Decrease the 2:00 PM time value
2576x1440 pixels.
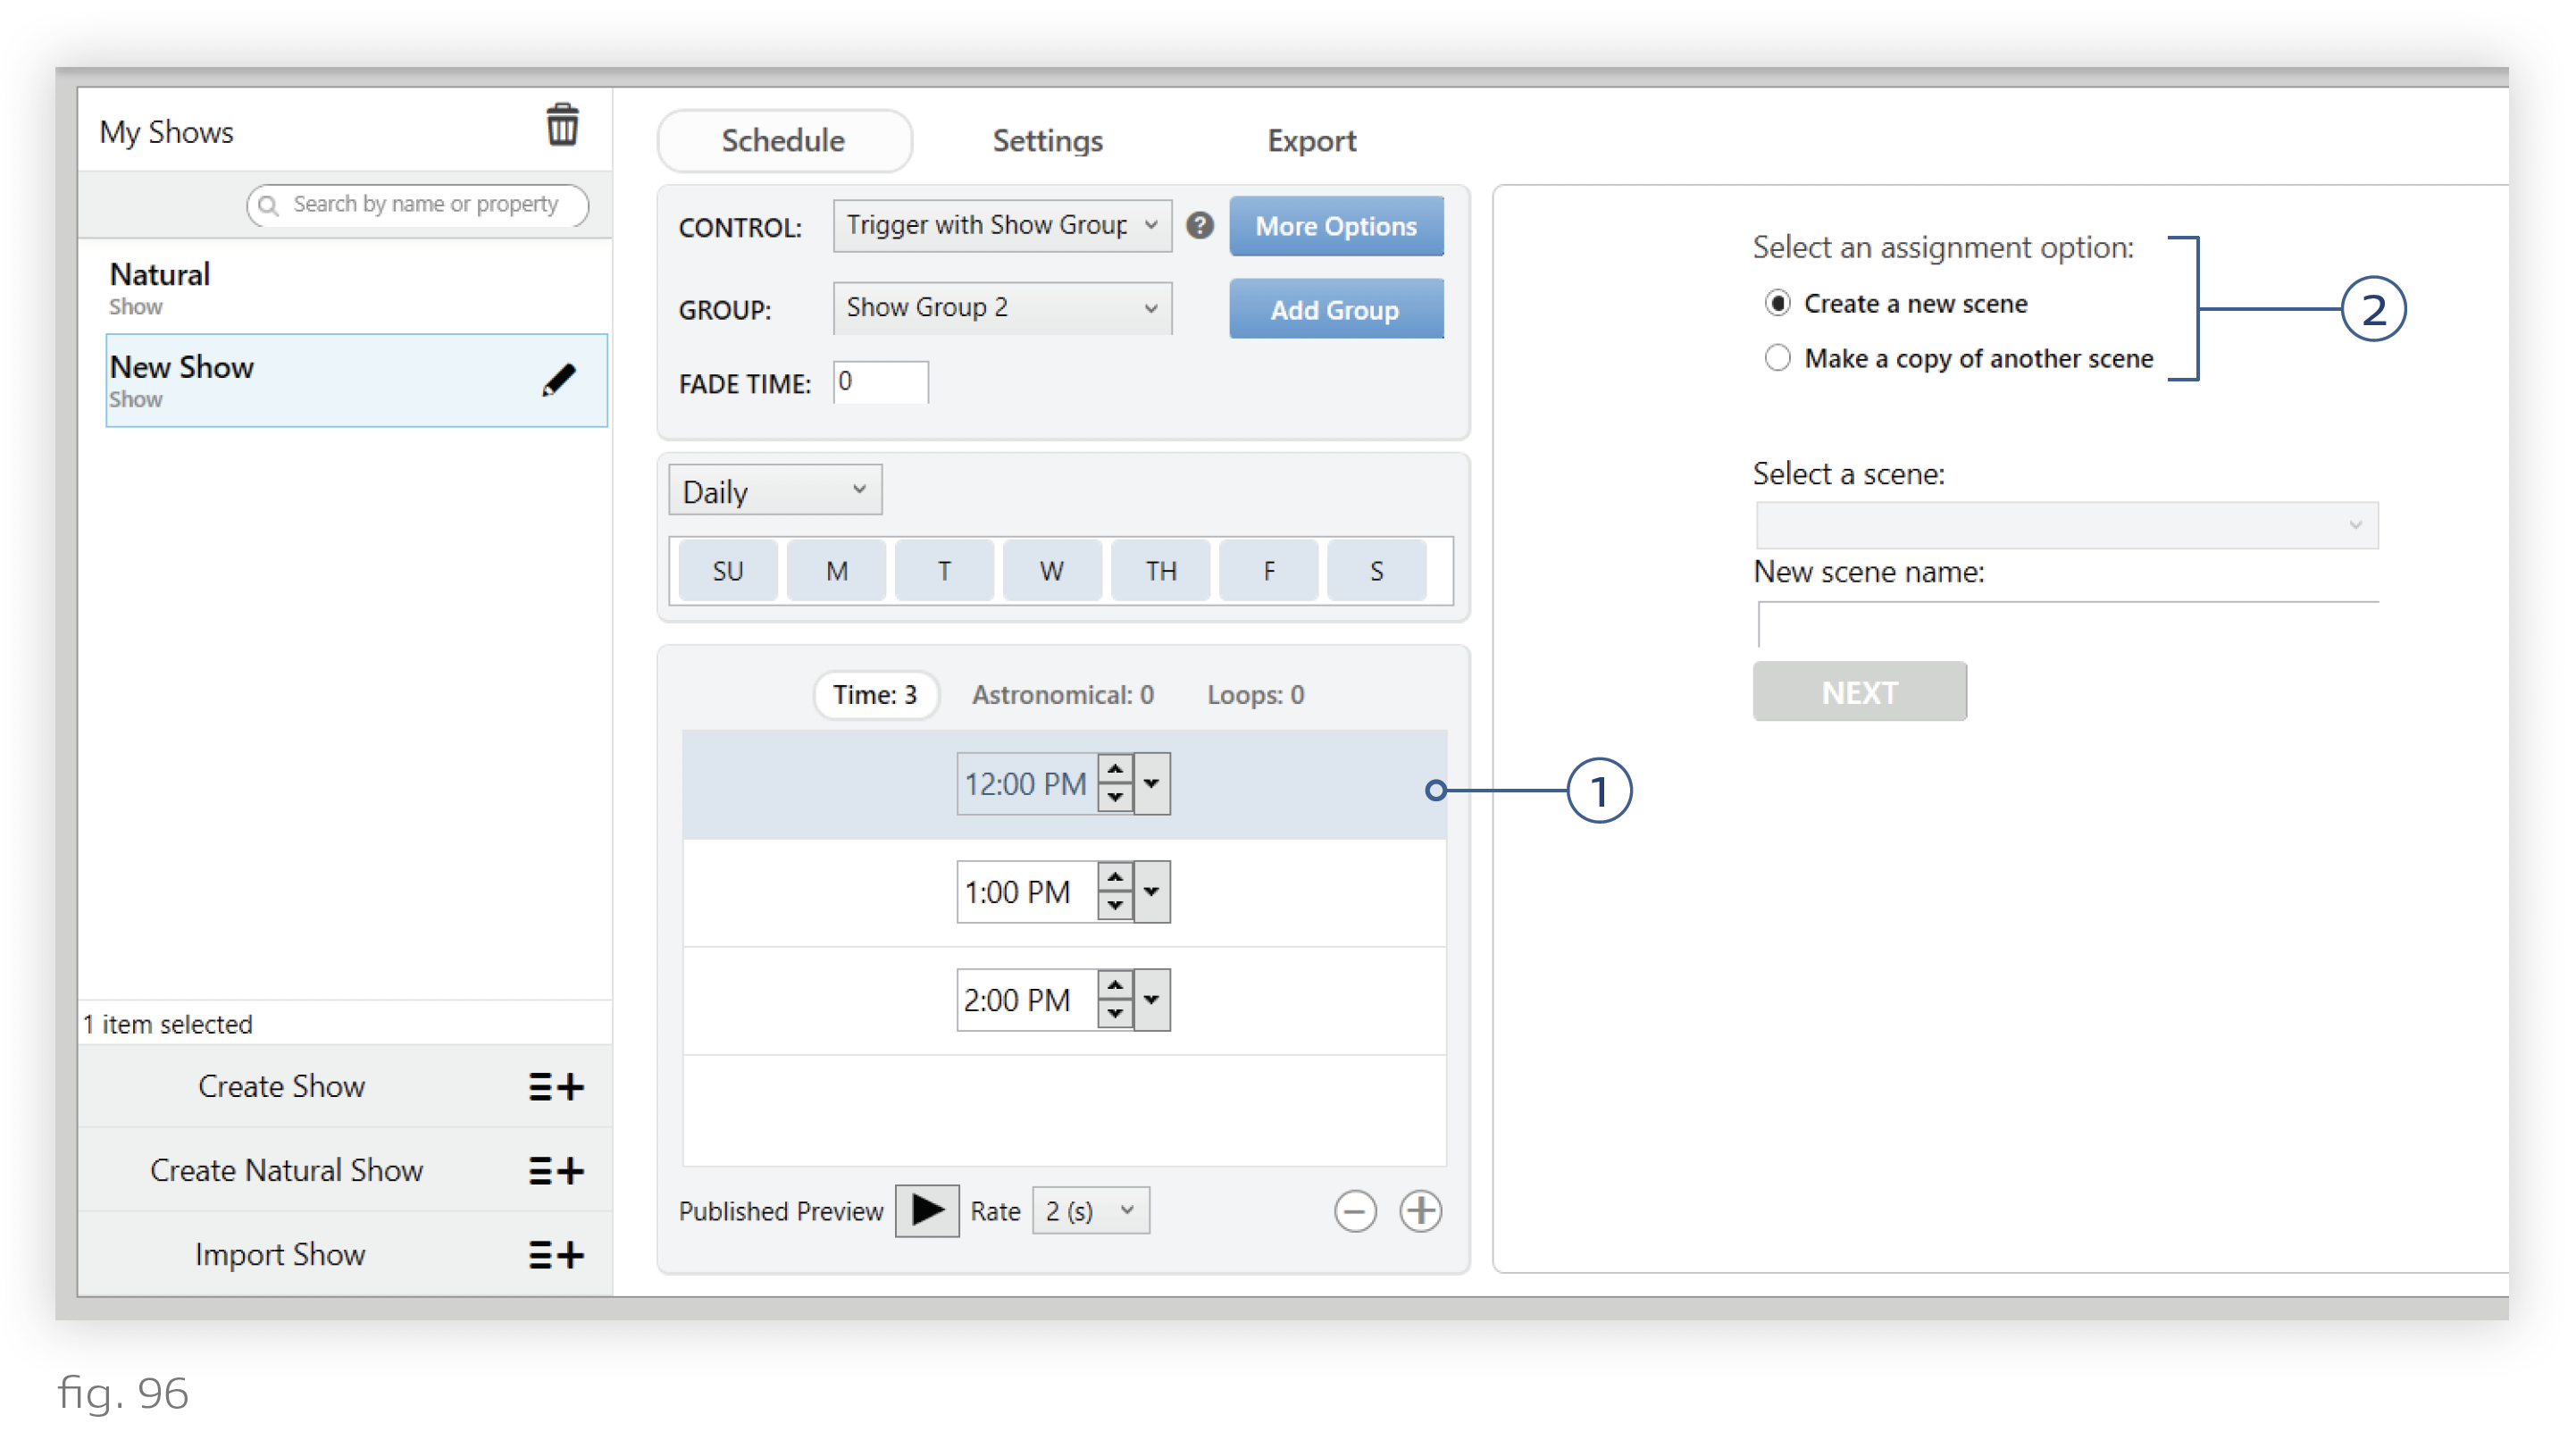coord(1114,1014)
